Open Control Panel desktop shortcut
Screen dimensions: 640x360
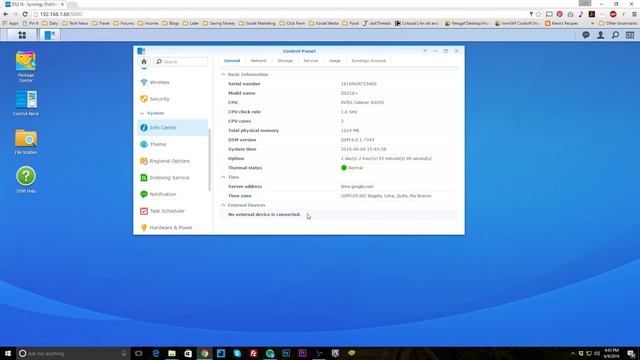(x=26, y=103)
